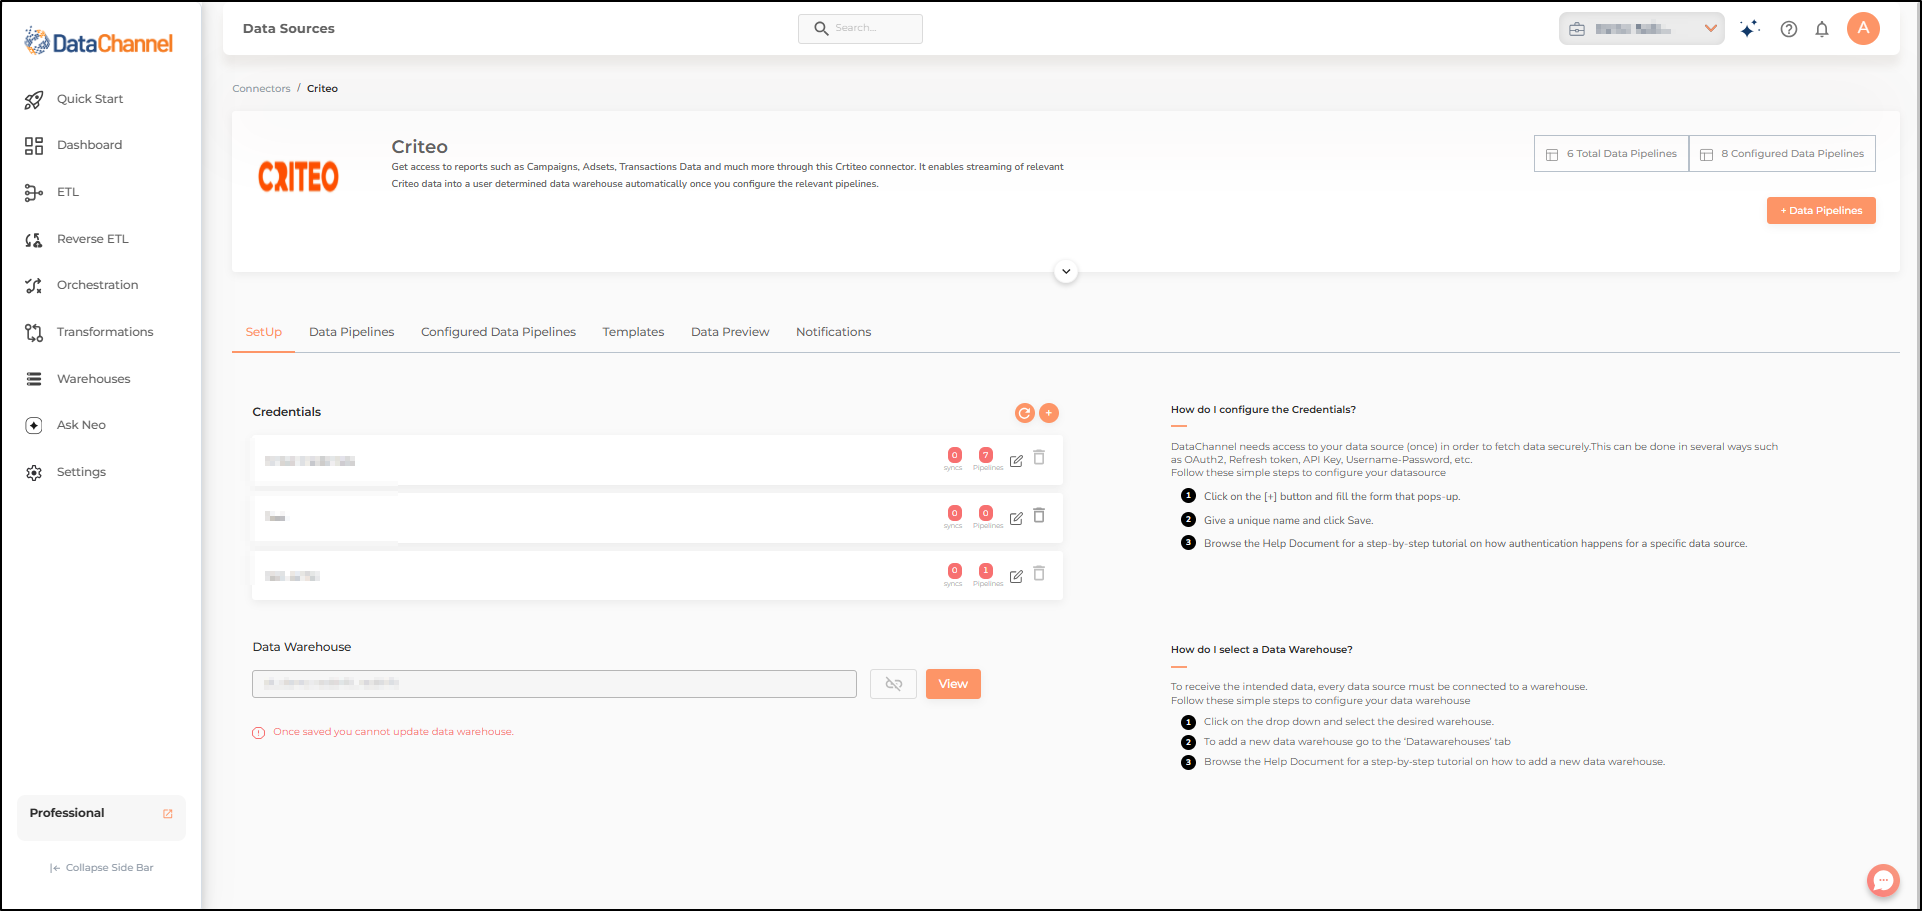Switch to the SetUp tab
Screen dimensions: 1922x911
(x=264, y=332)
